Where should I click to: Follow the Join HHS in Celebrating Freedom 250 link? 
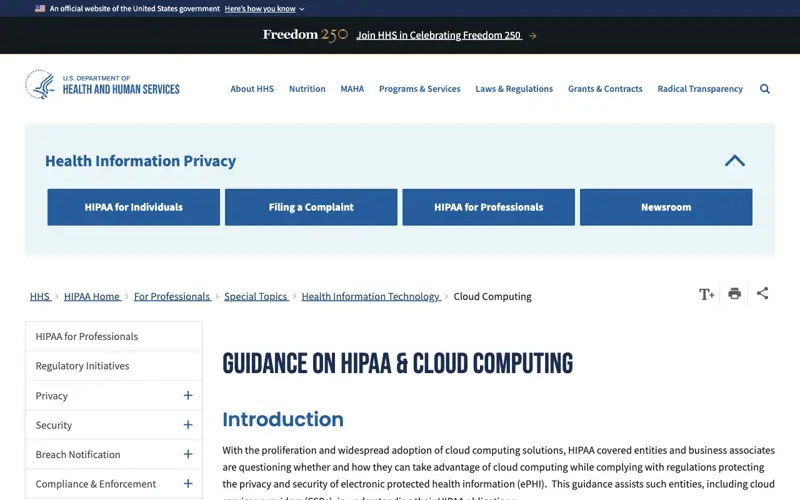click(x=439, y=35)
